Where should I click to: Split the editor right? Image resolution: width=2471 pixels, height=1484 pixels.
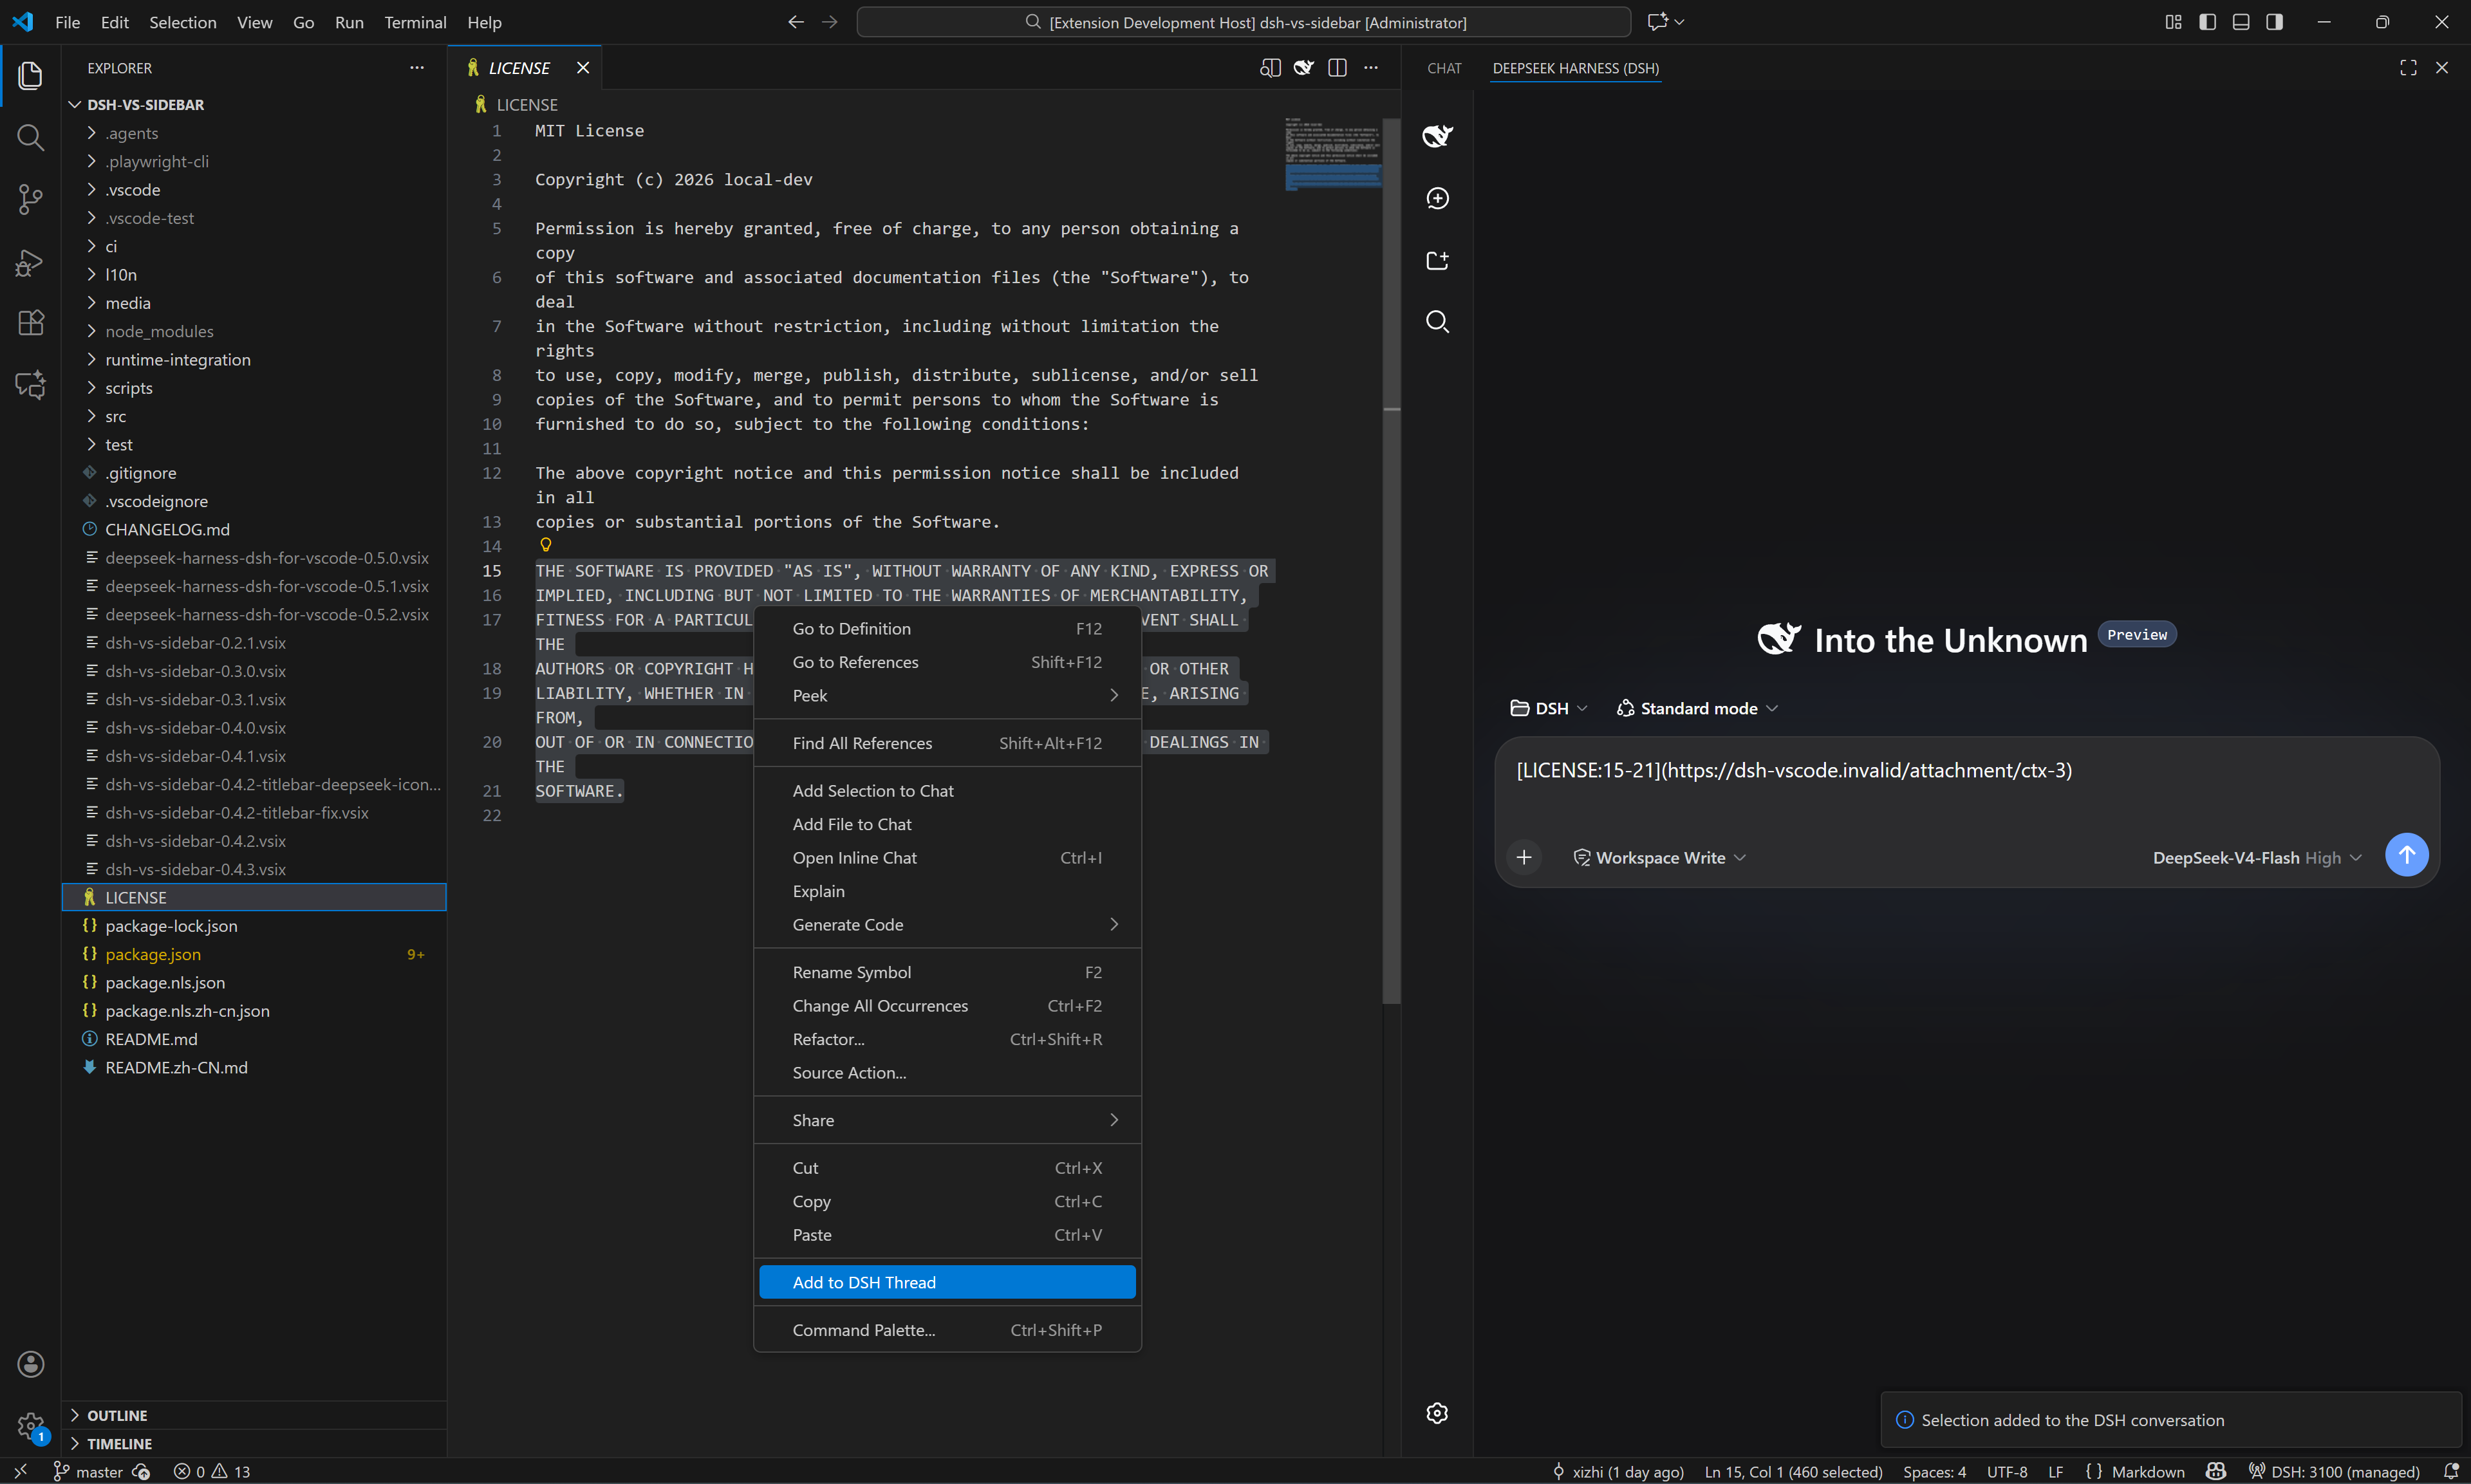pos(1337,68)
